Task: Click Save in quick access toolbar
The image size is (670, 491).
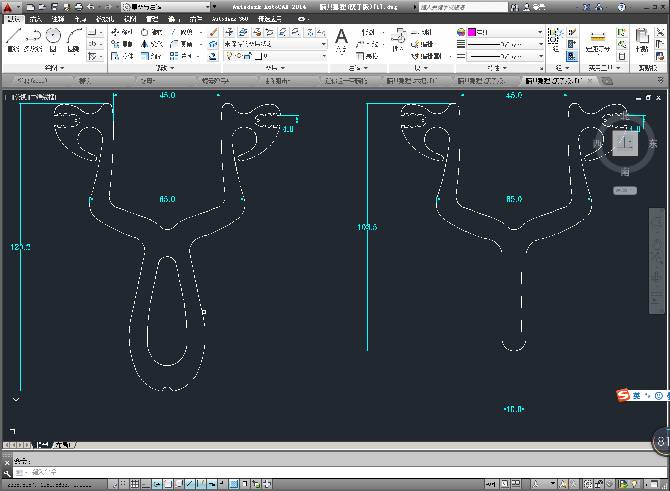Action: tap(55, 7)
